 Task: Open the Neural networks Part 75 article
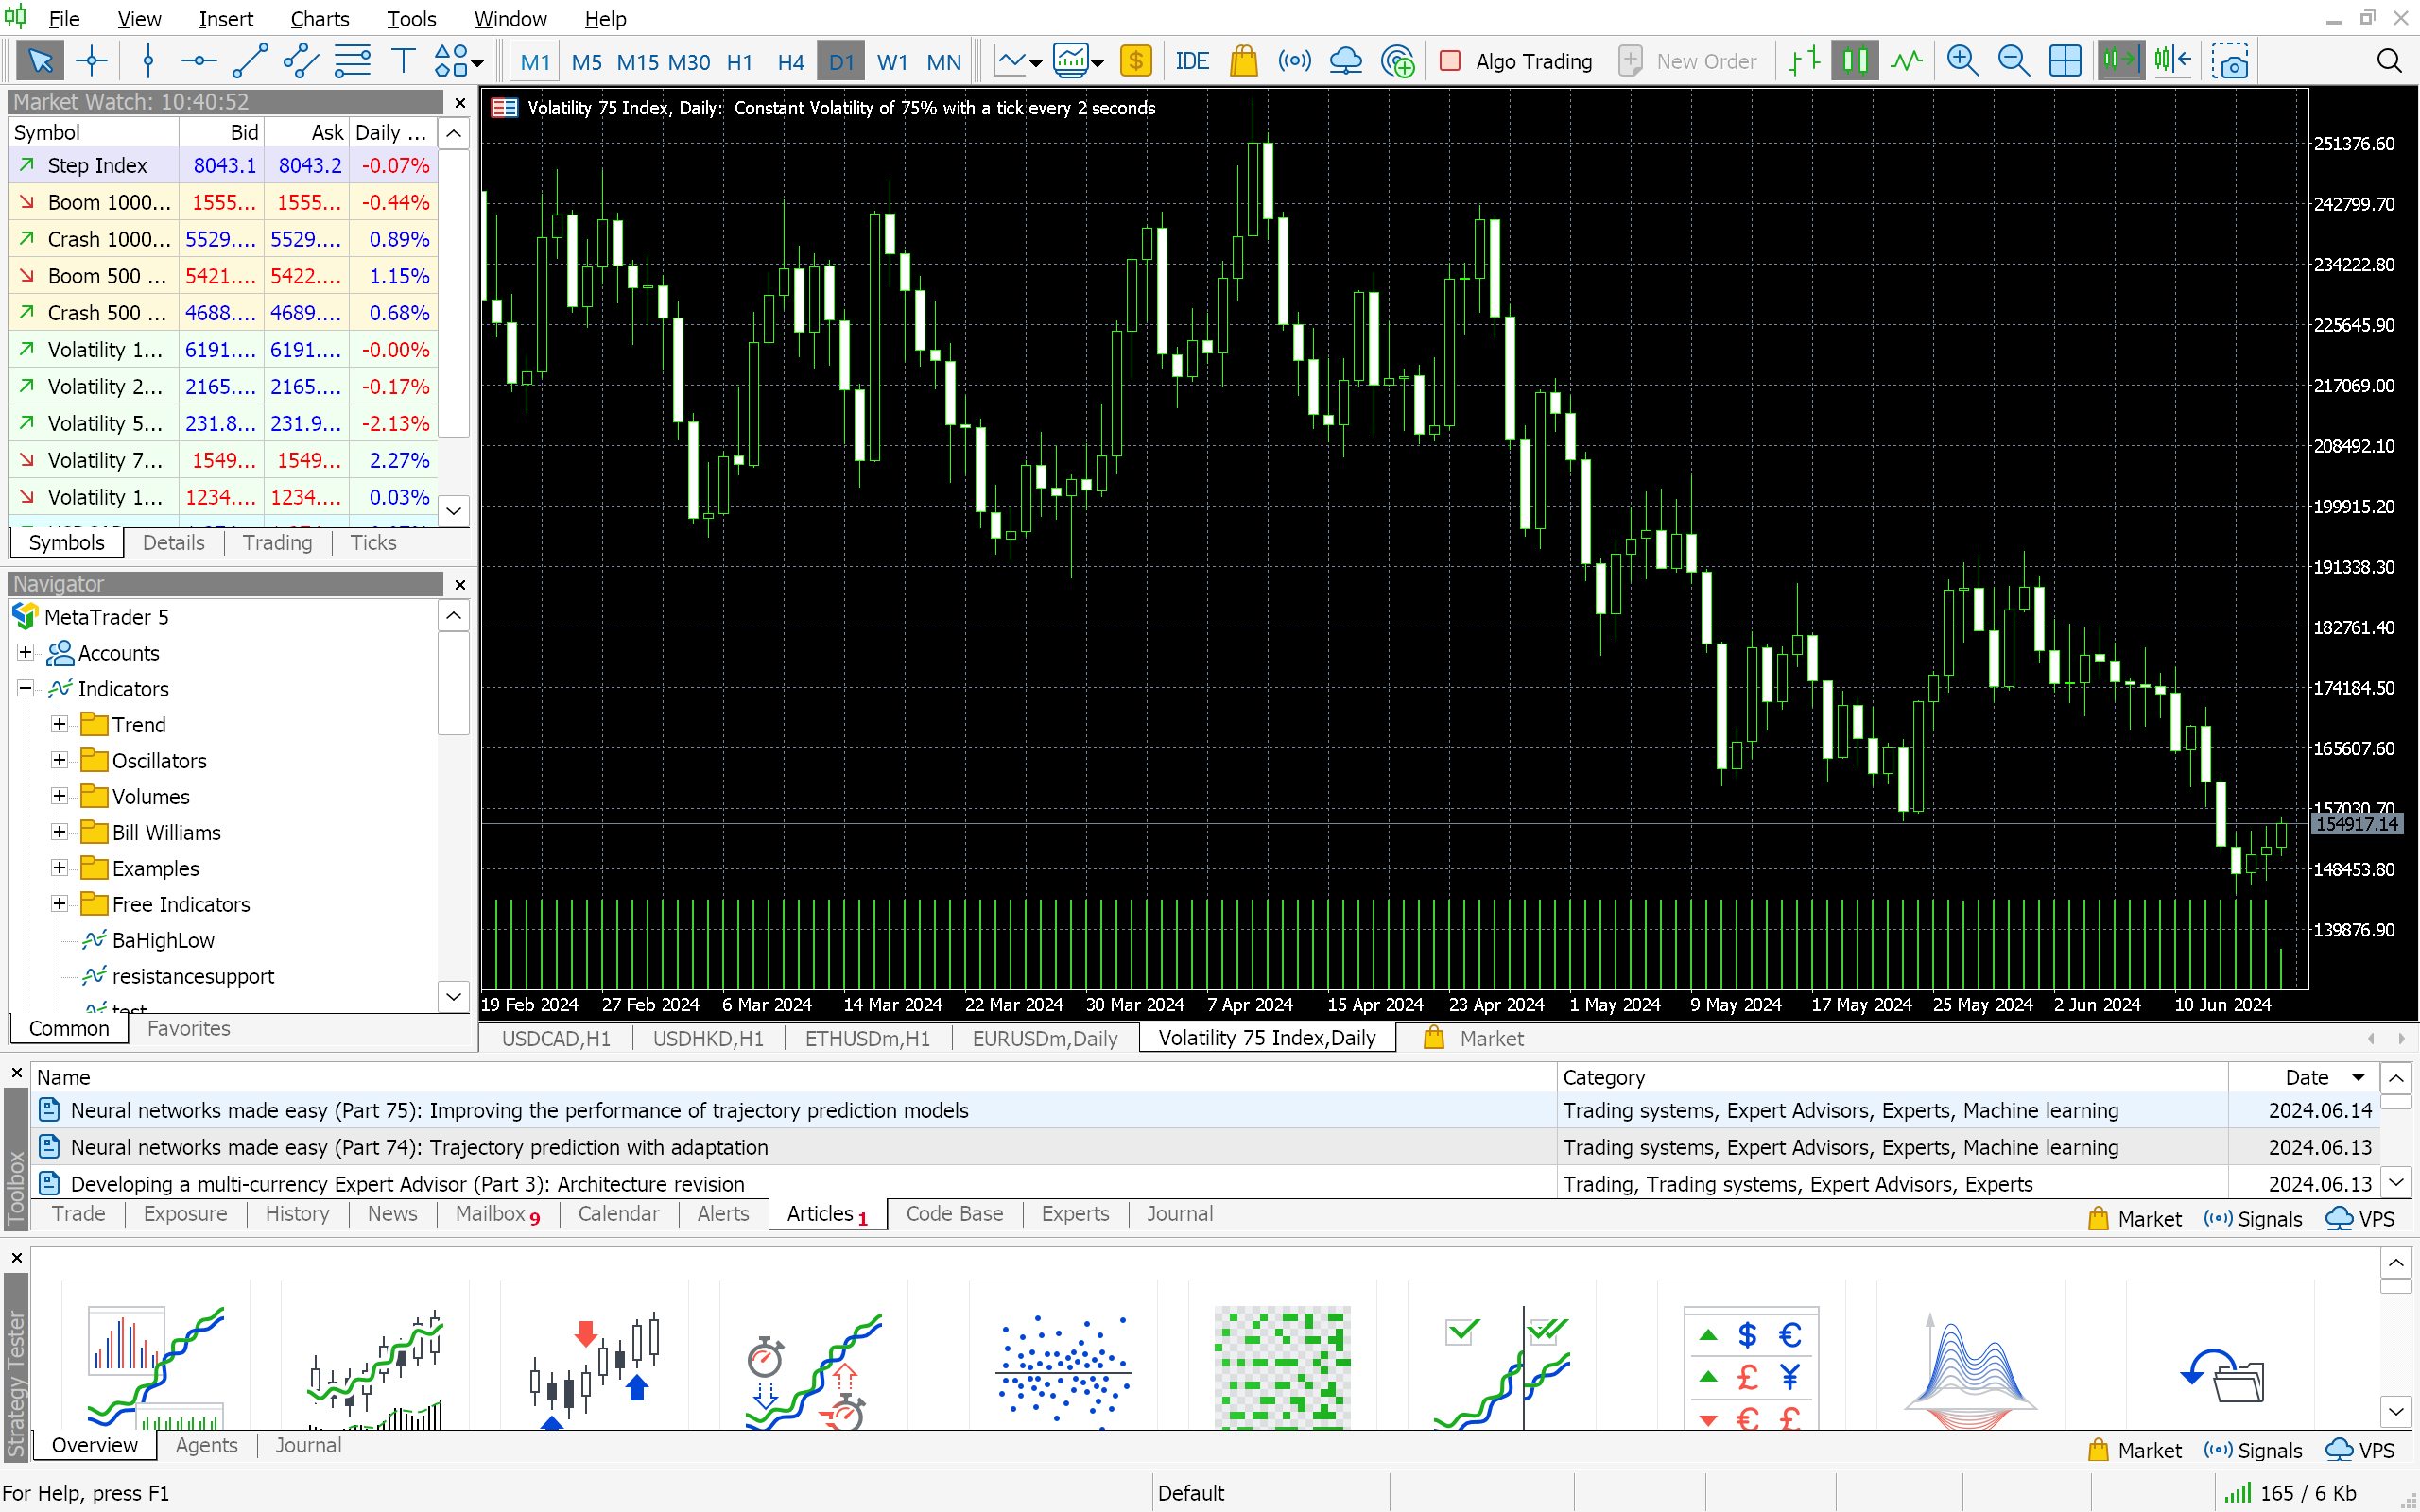[519, 1110]
